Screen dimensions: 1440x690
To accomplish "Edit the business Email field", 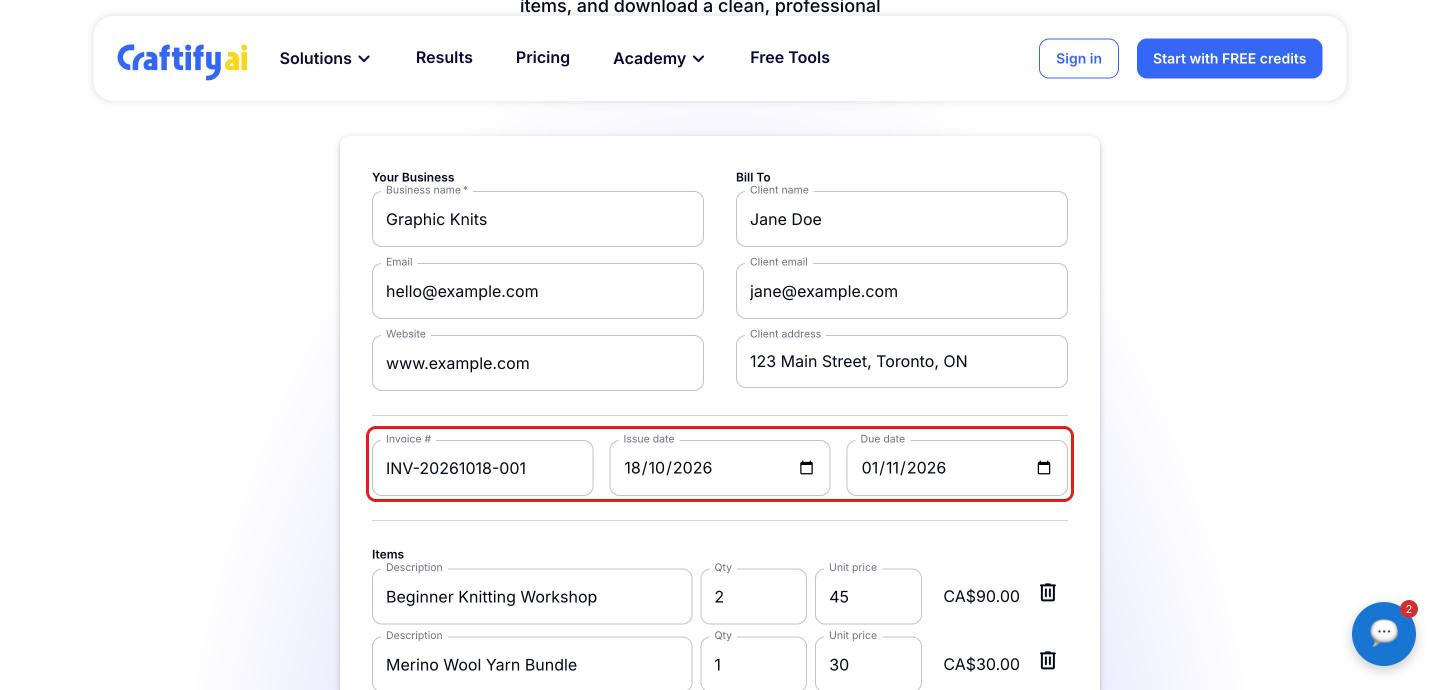I will click(538, 291).
